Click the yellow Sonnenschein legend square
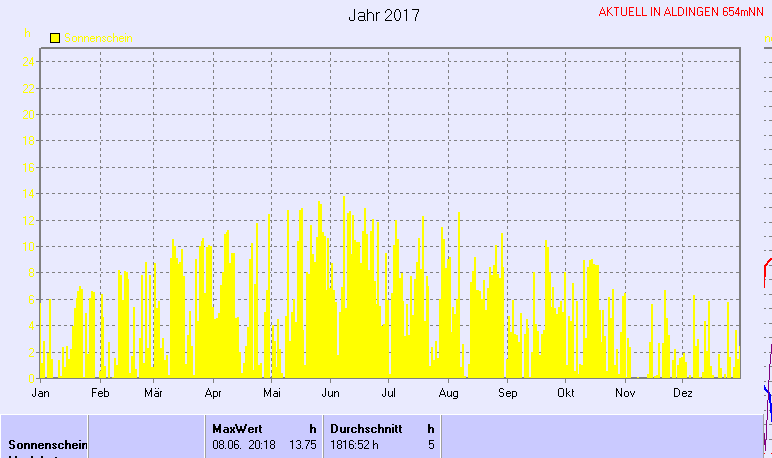The width and height of the screenshot is (772, 458). click(55, 38)
